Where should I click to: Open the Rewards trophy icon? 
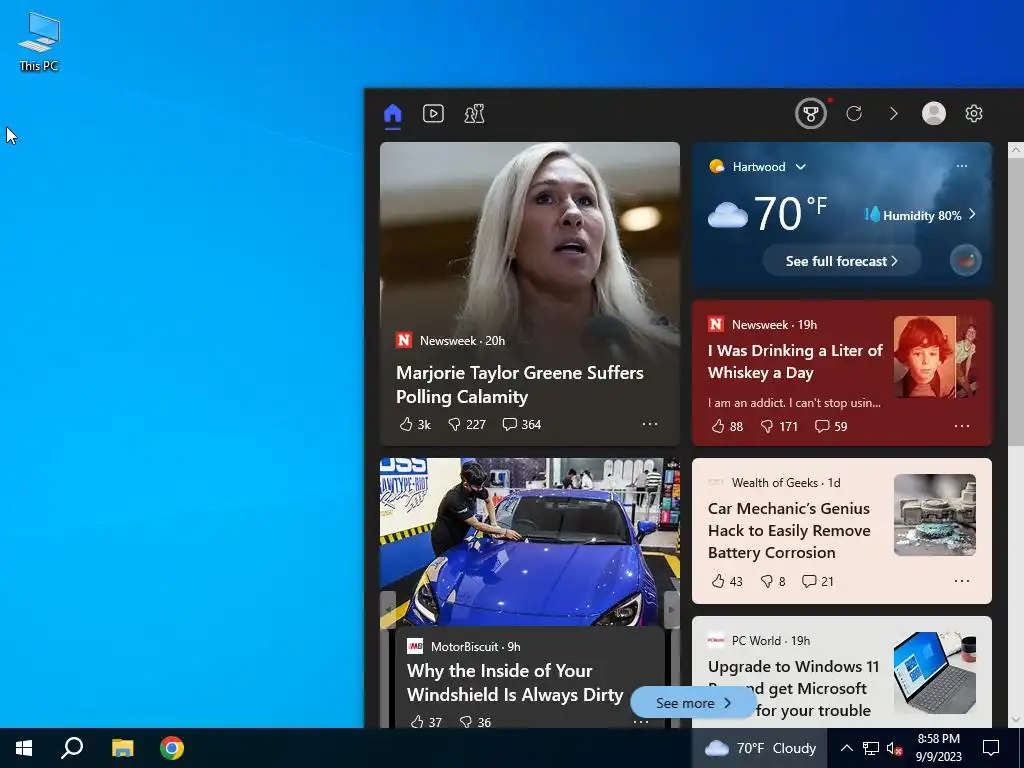pyautogui.click(x=810, y=114)
